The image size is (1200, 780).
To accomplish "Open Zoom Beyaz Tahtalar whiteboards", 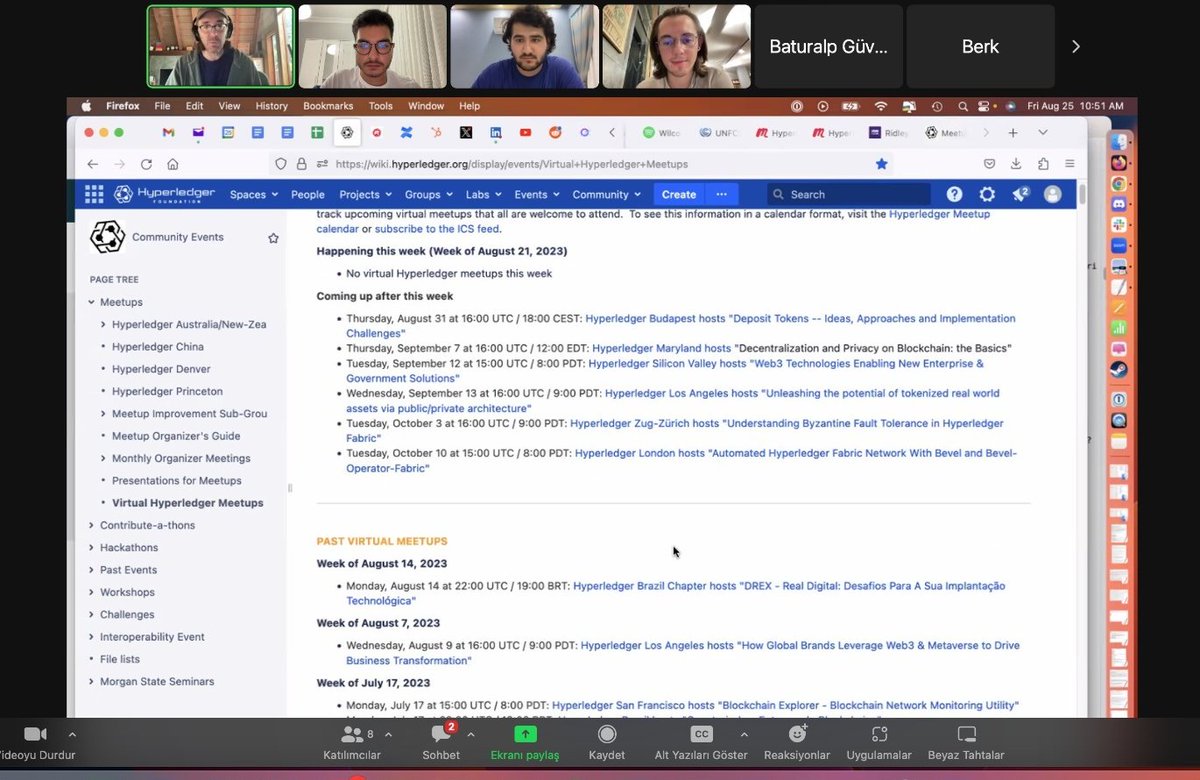I will point(966,741).
